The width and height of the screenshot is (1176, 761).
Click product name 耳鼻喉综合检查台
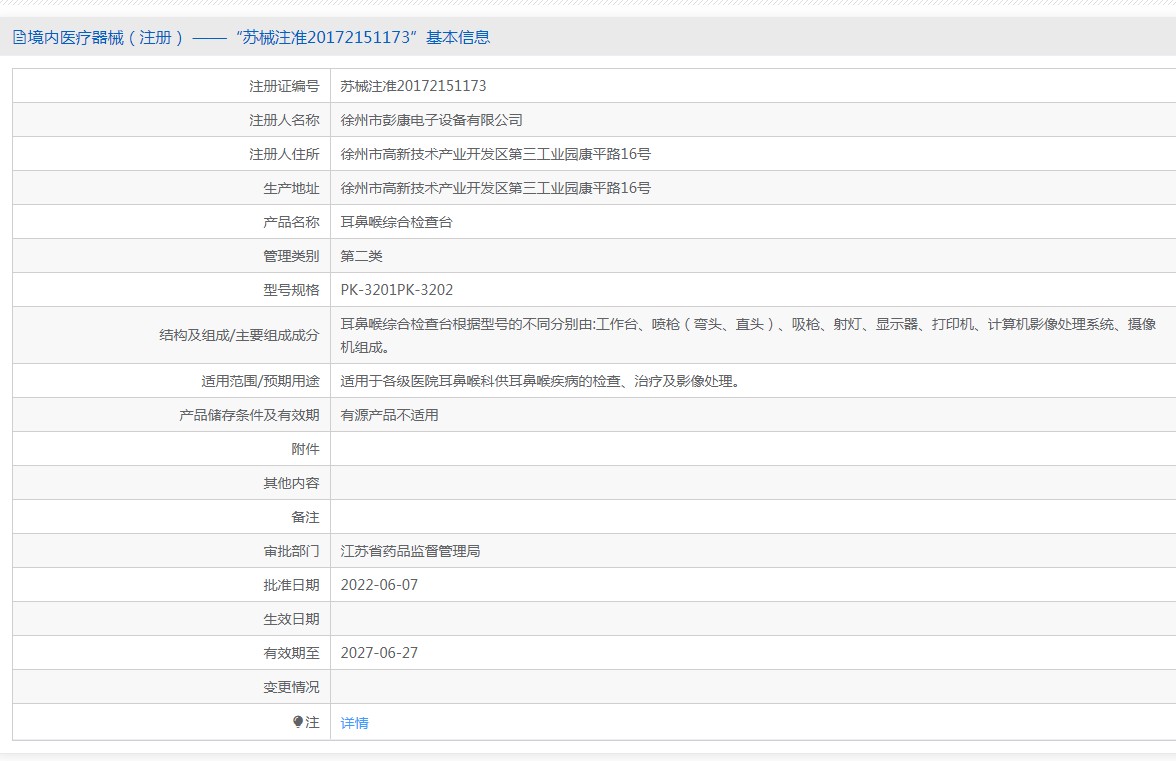tap(396, 222)
